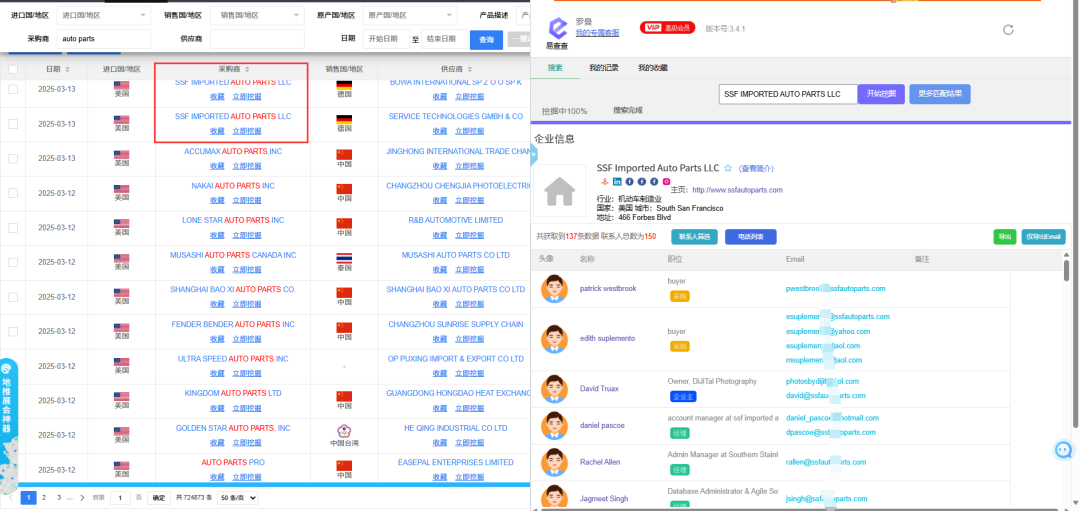Sort by 采购商 column arrows

[247, 69]
